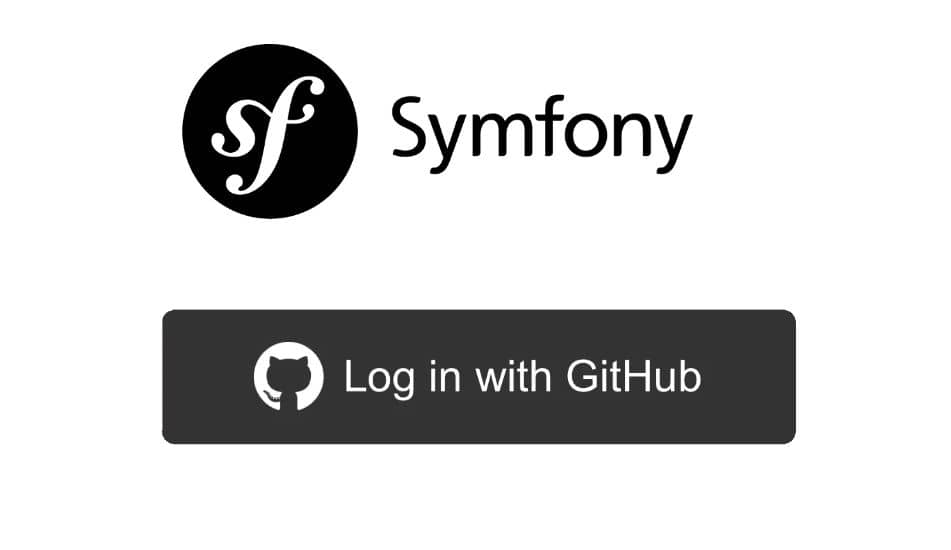Click the word "with" in the login button
This screenshot has width=951, height=550.
coord(513,376)
